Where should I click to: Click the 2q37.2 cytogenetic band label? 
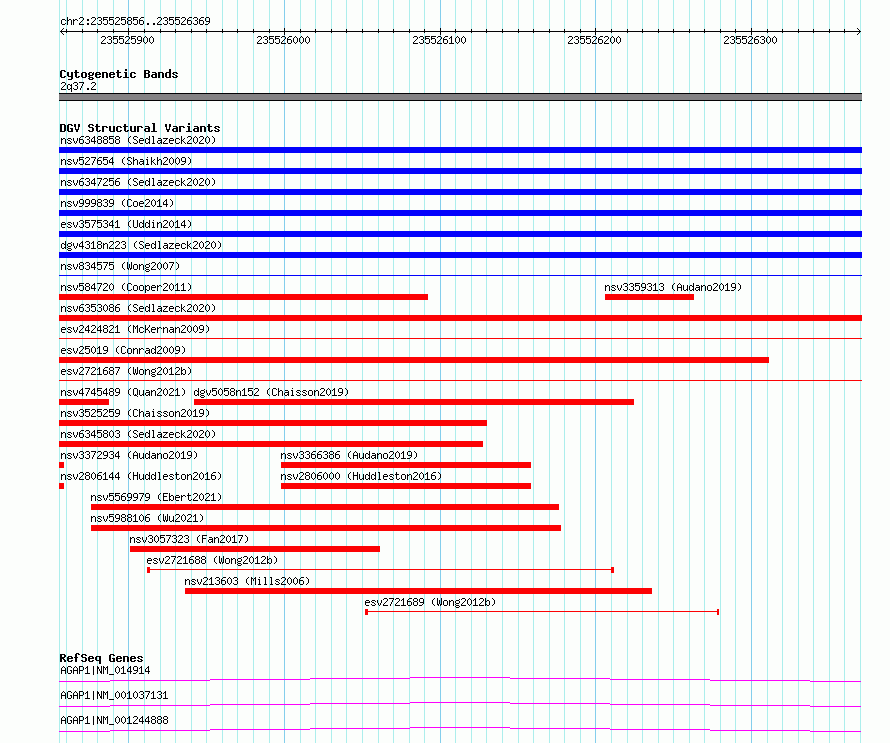tap(78, 86)
